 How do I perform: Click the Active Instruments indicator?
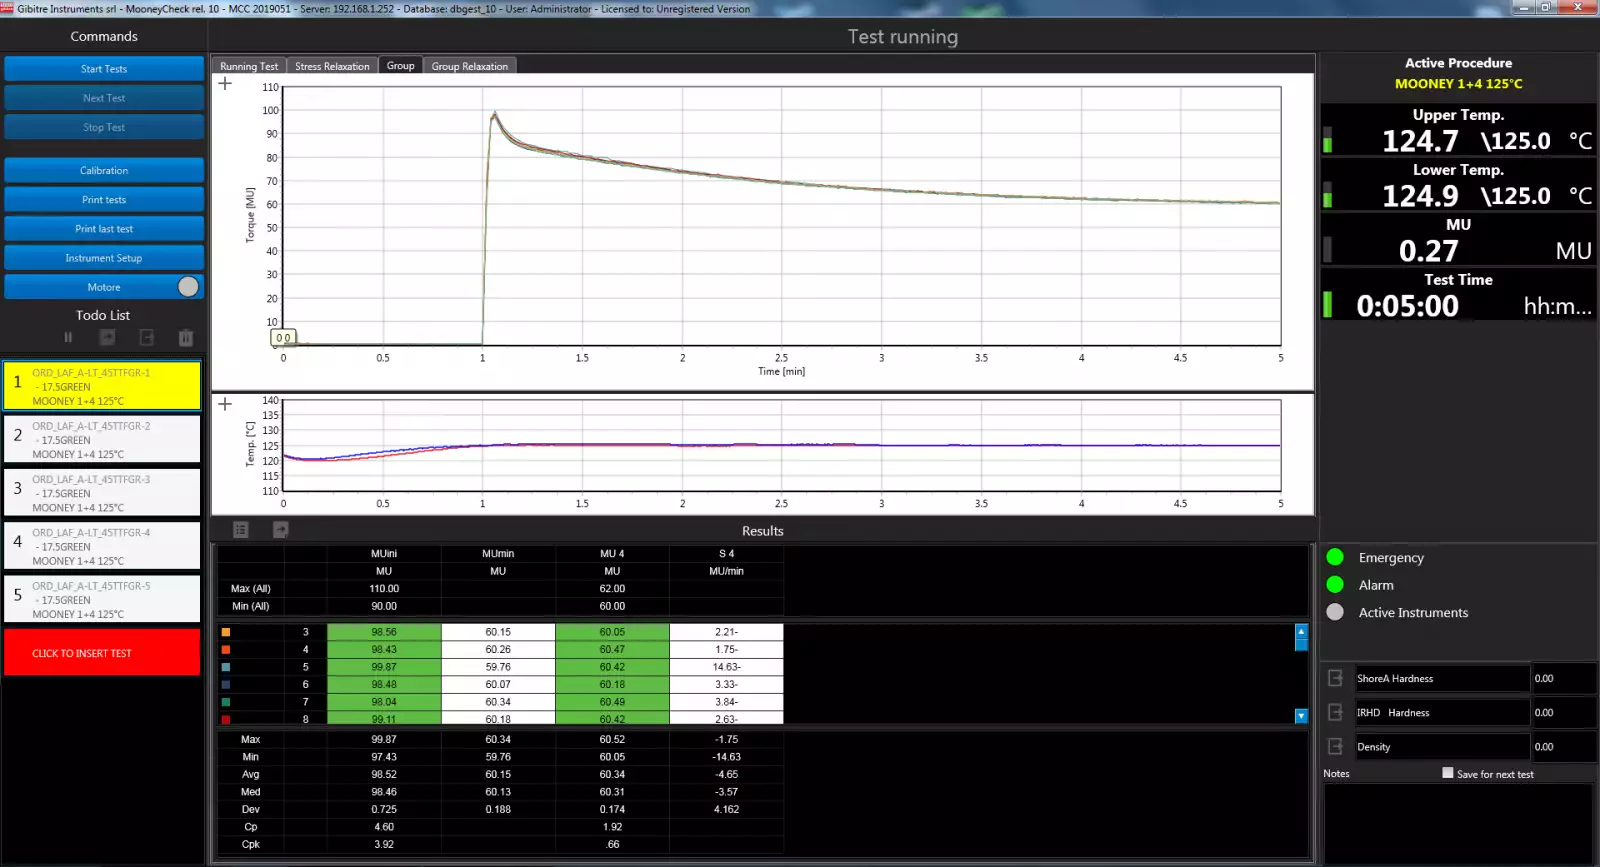[1335, 612]
